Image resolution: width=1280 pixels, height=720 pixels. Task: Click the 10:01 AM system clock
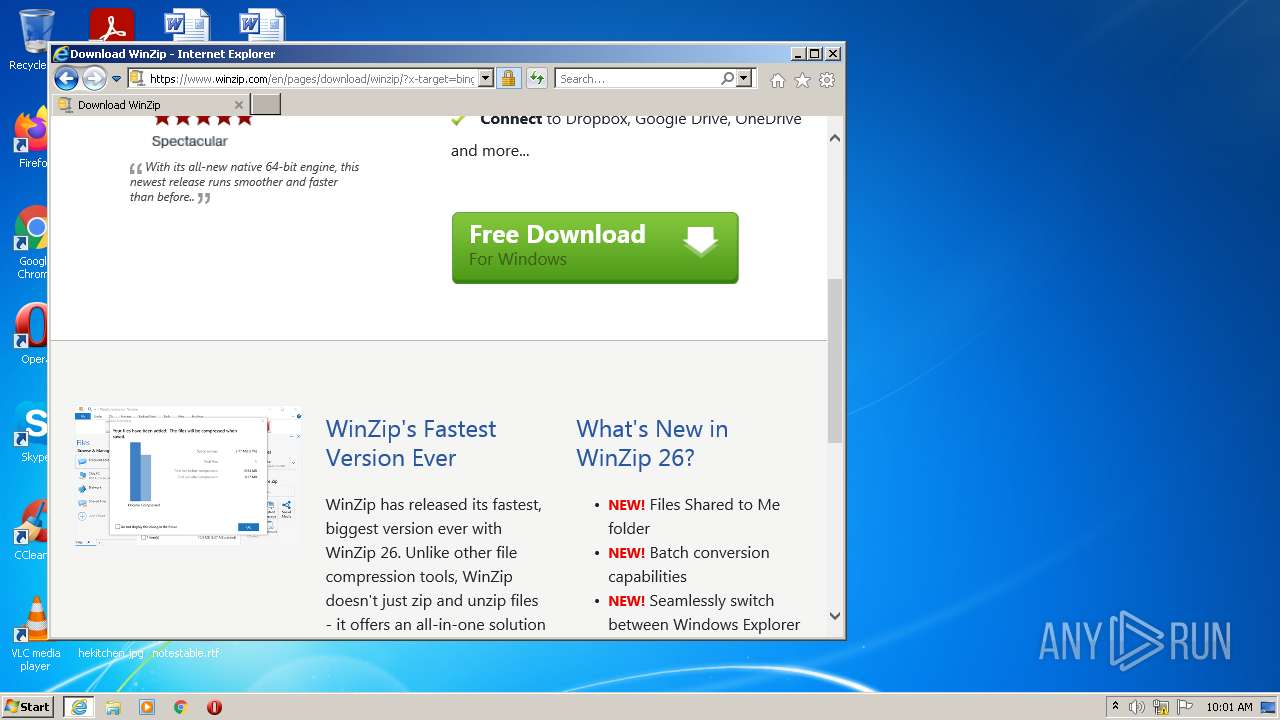click(1229, 707)
